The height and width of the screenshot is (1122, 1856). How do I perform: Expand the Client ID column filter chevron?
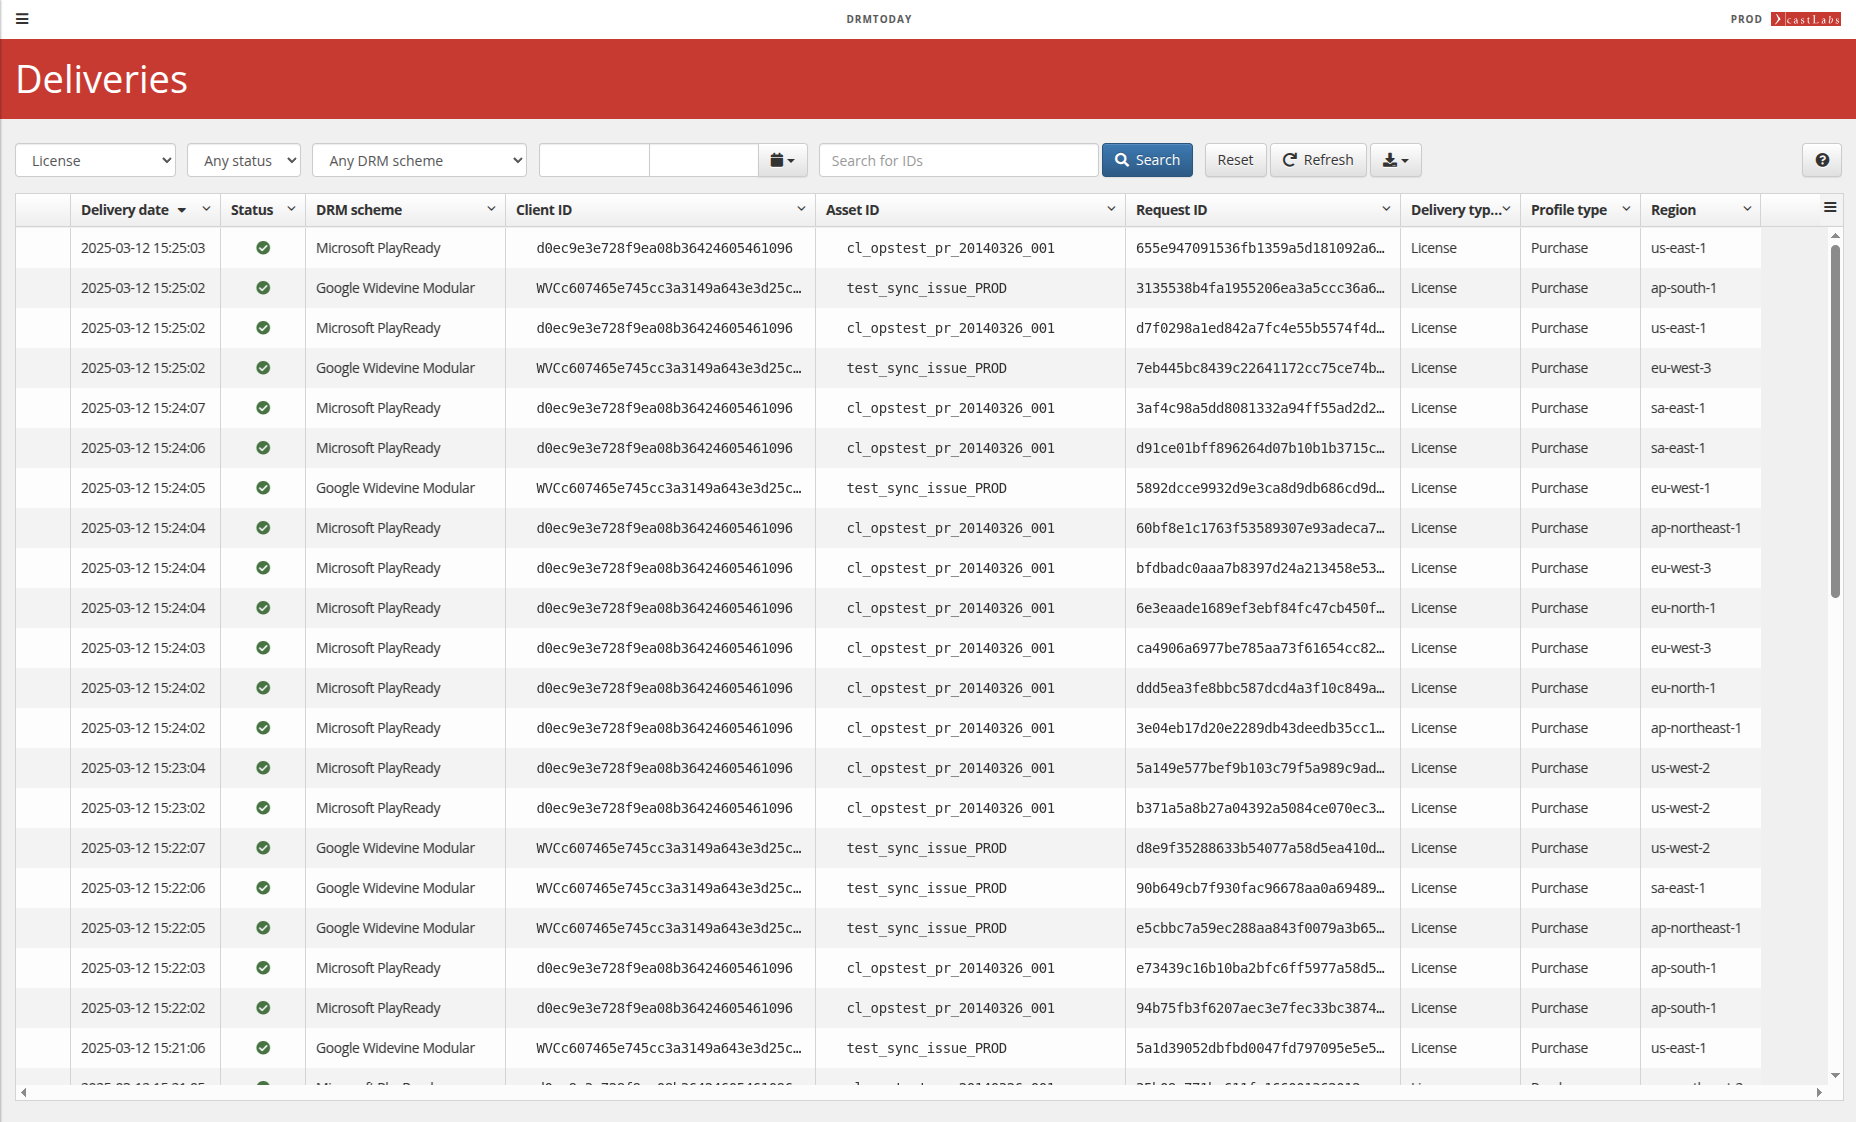pos(800,210)
